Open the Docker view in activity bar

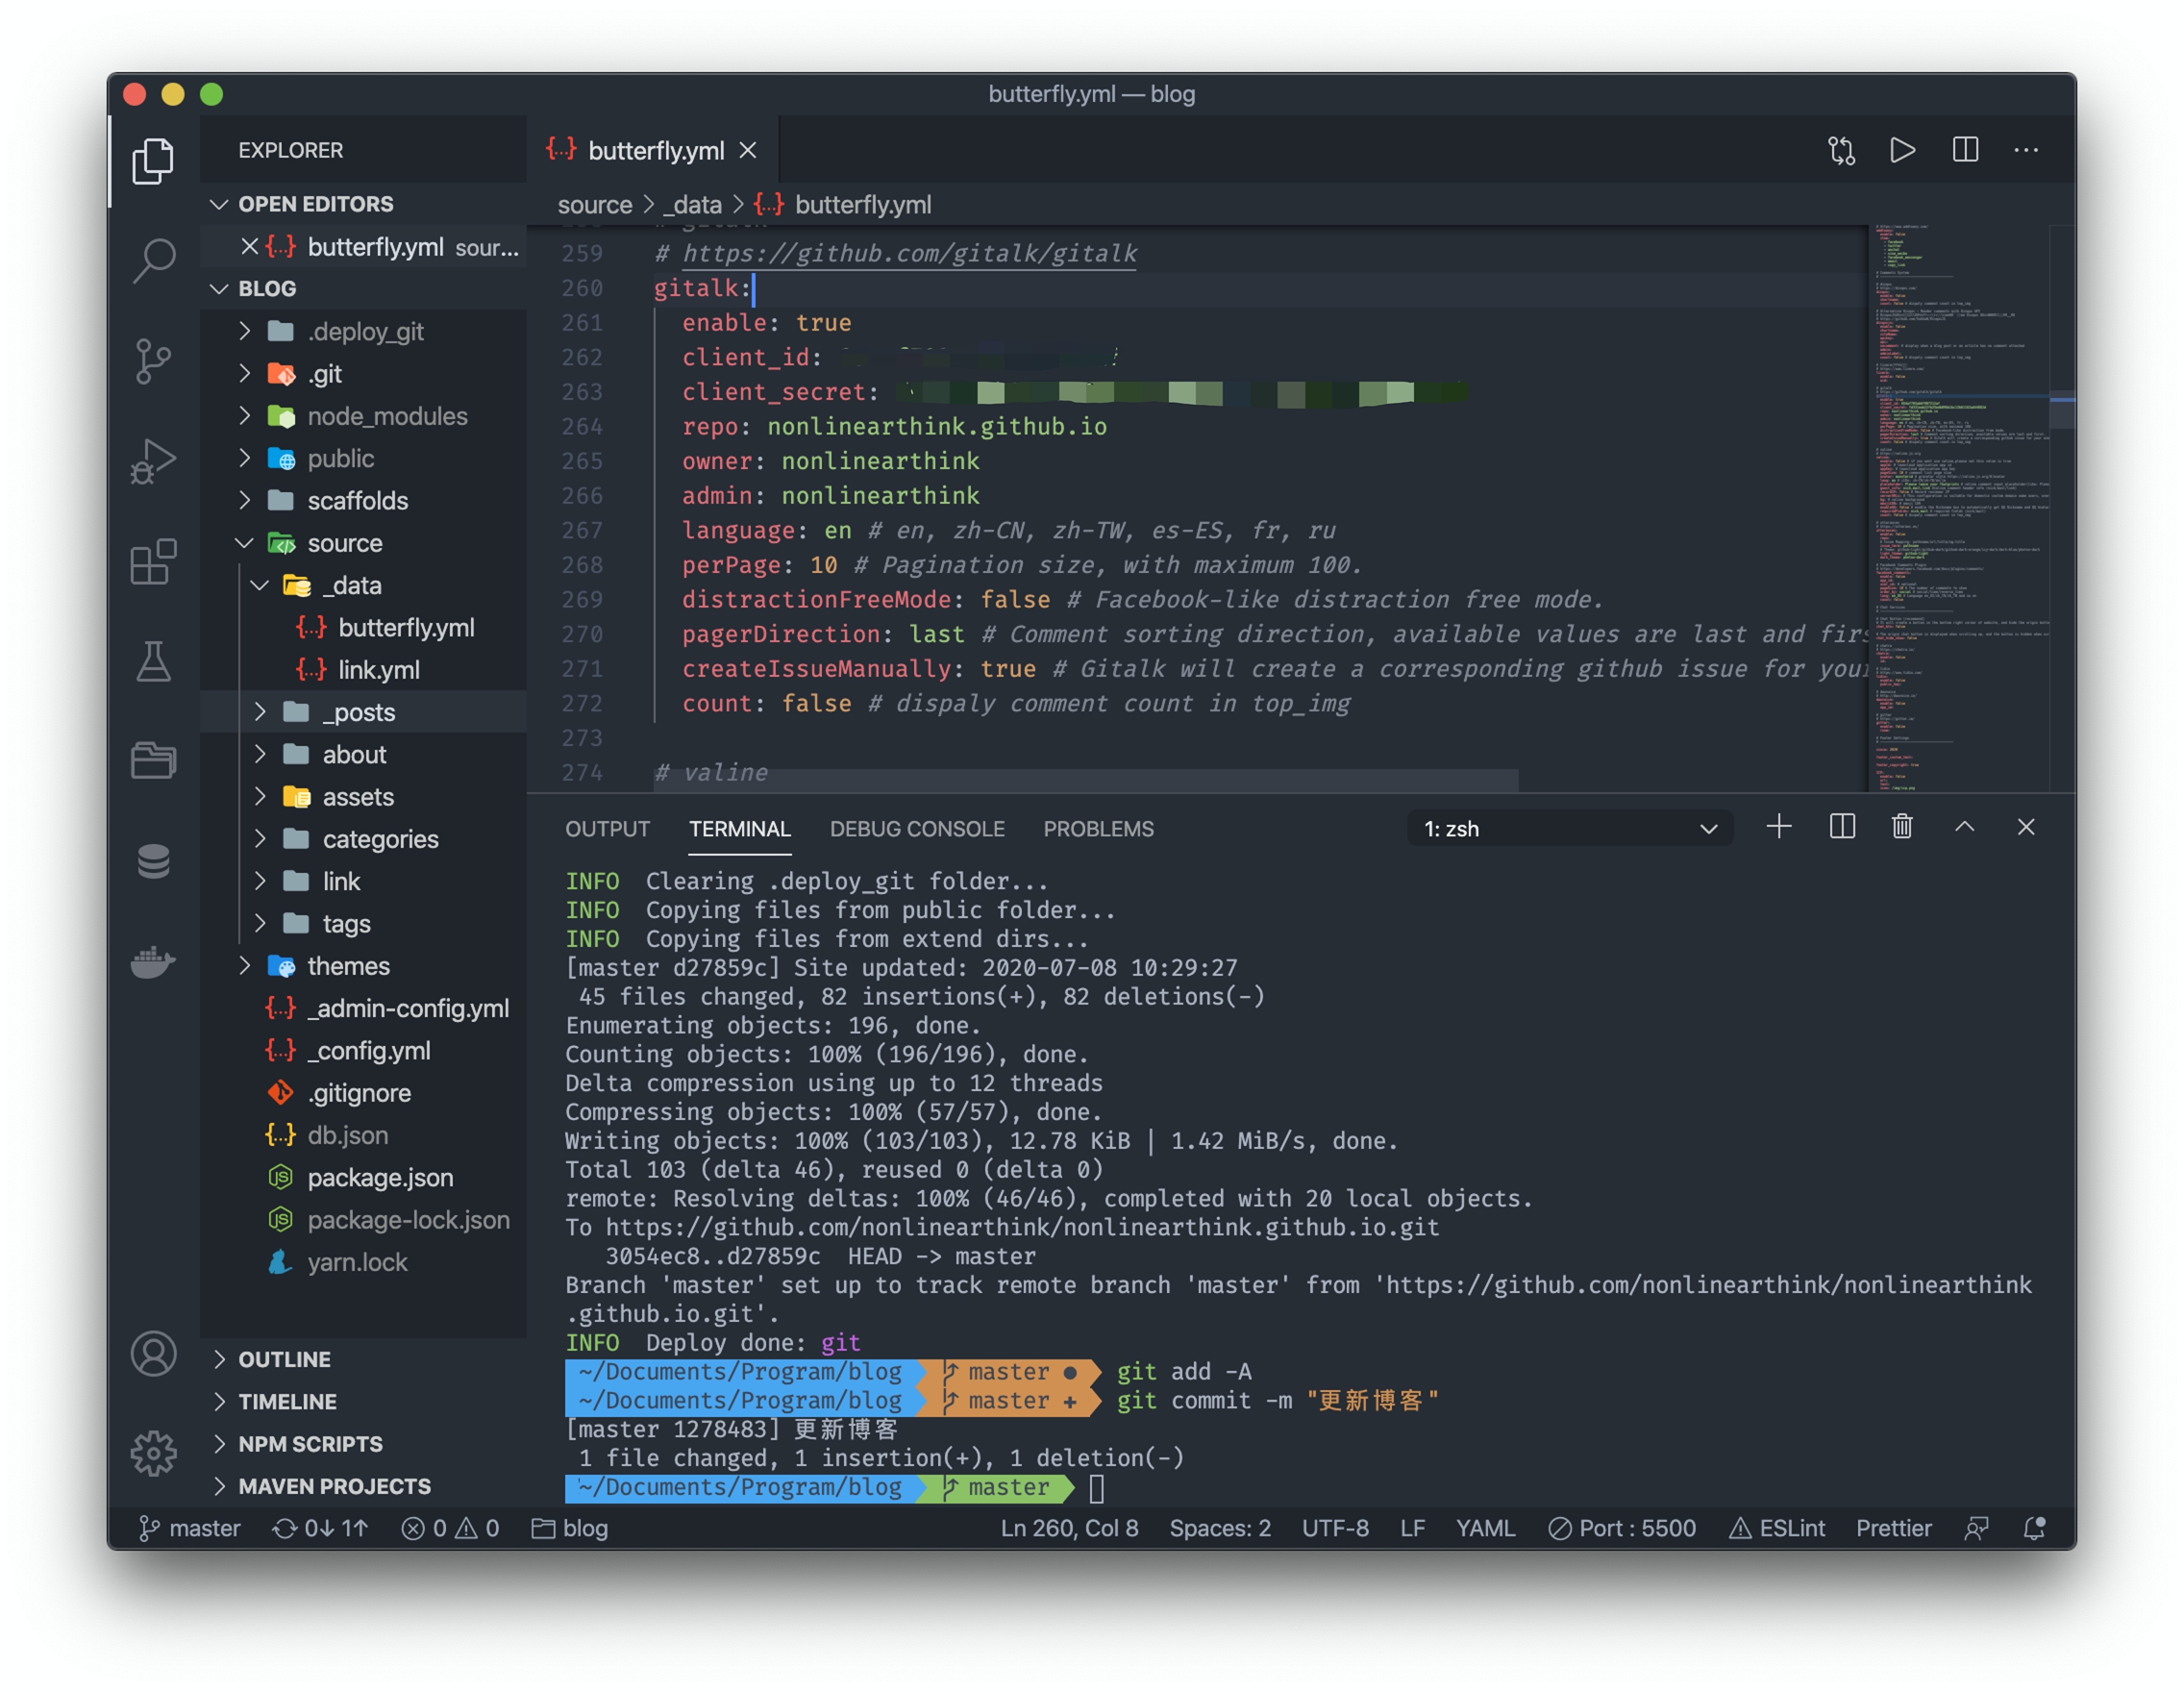(x=153, y=962)
